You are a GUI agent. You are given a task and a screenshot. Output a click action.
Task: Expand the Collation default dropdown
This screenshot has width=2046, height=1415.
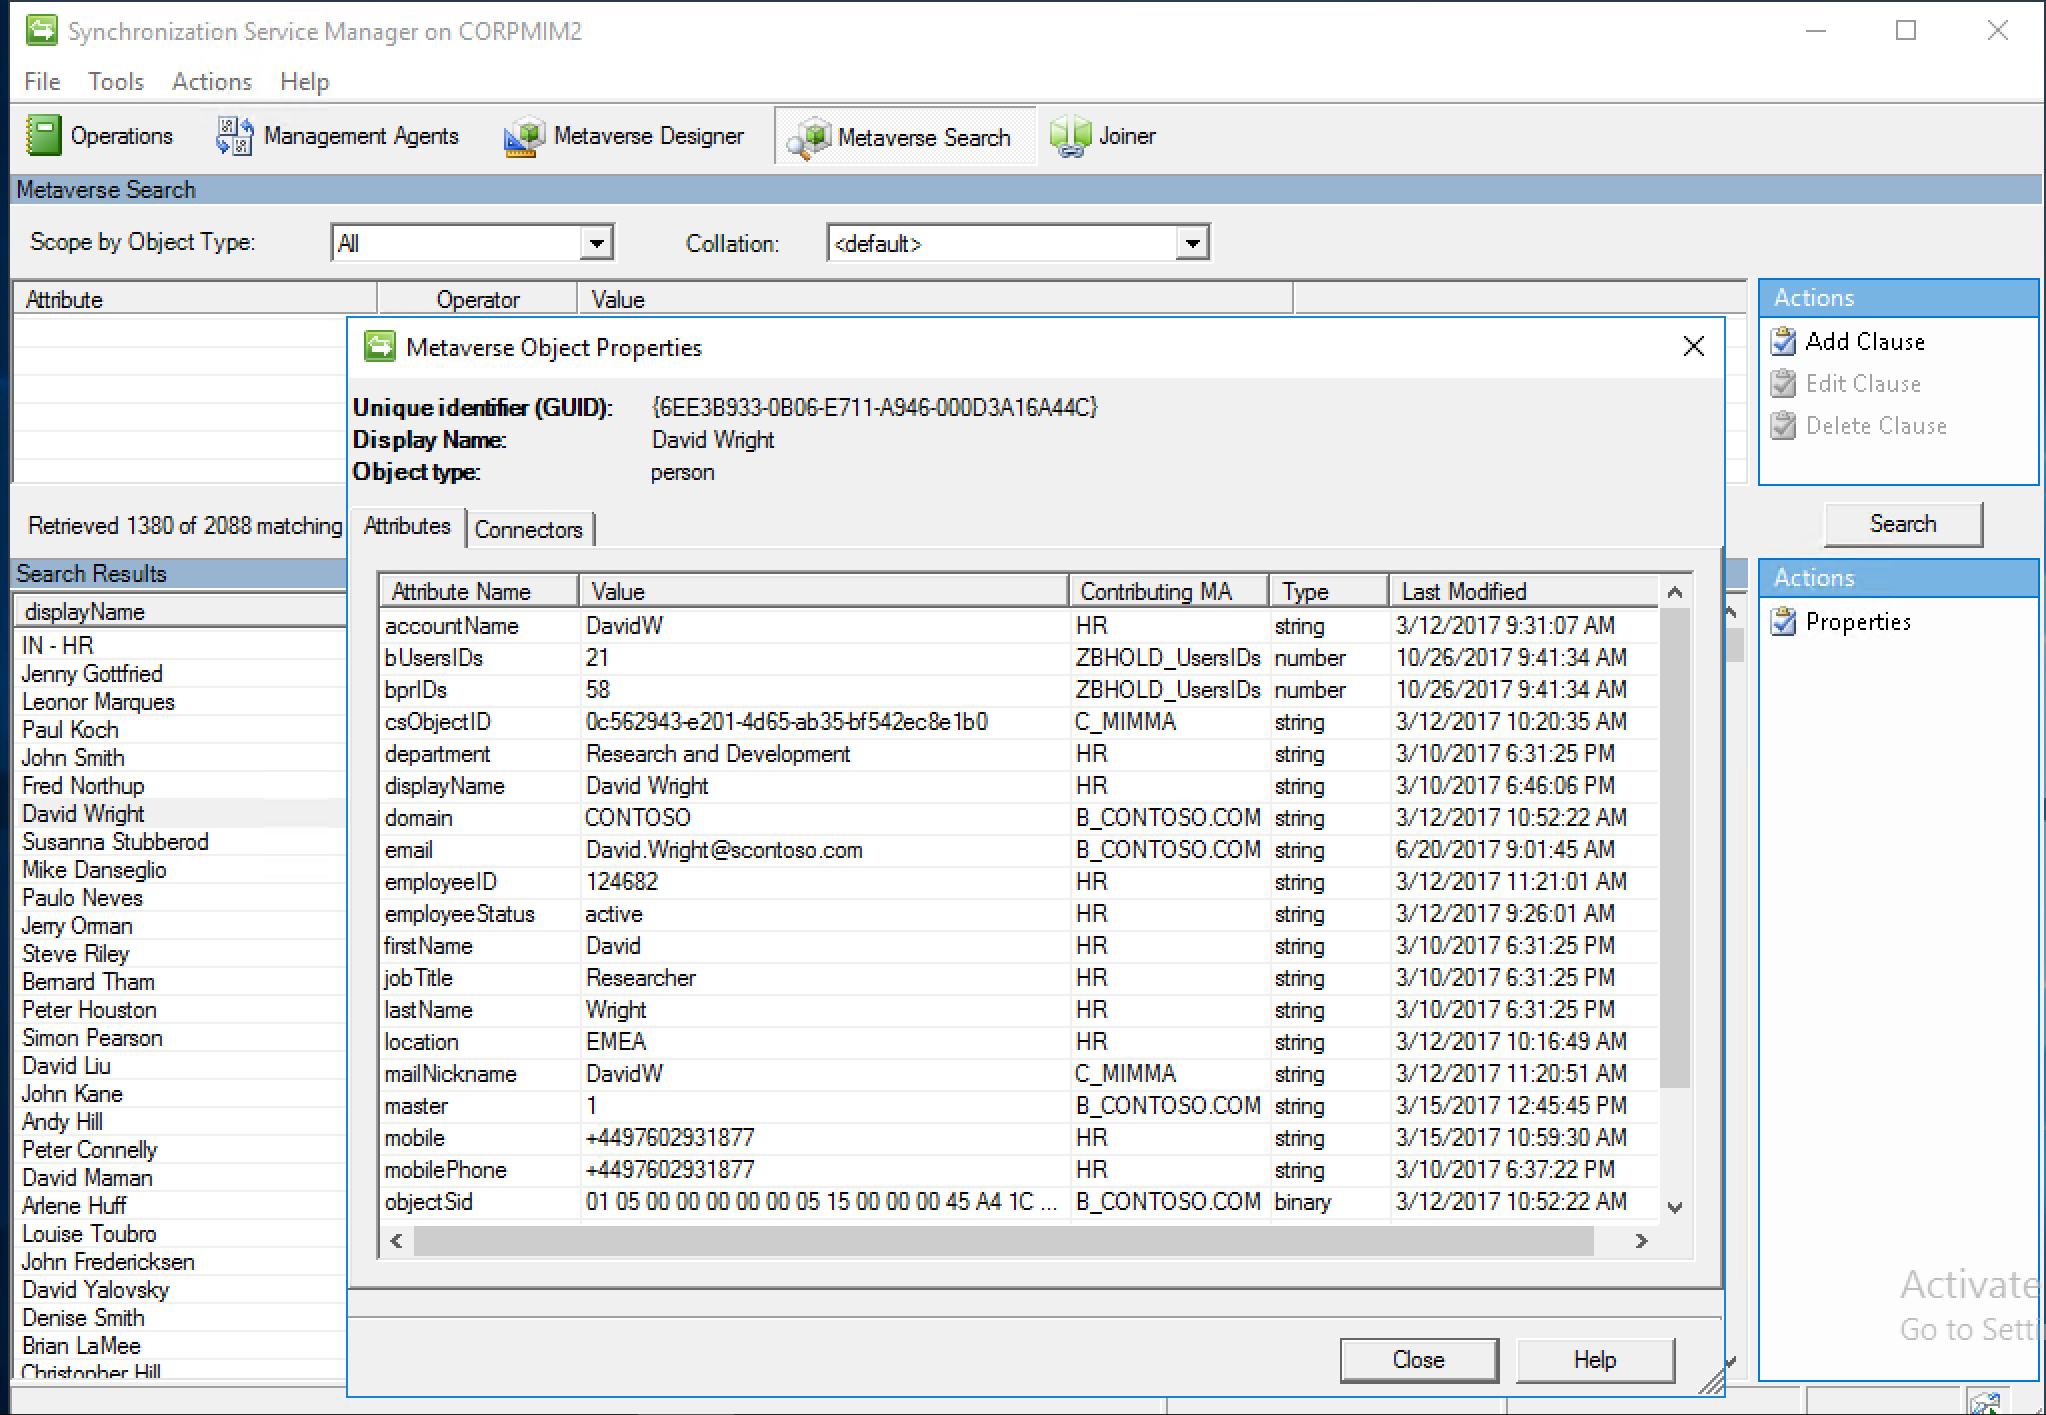tap(1196, 243)
